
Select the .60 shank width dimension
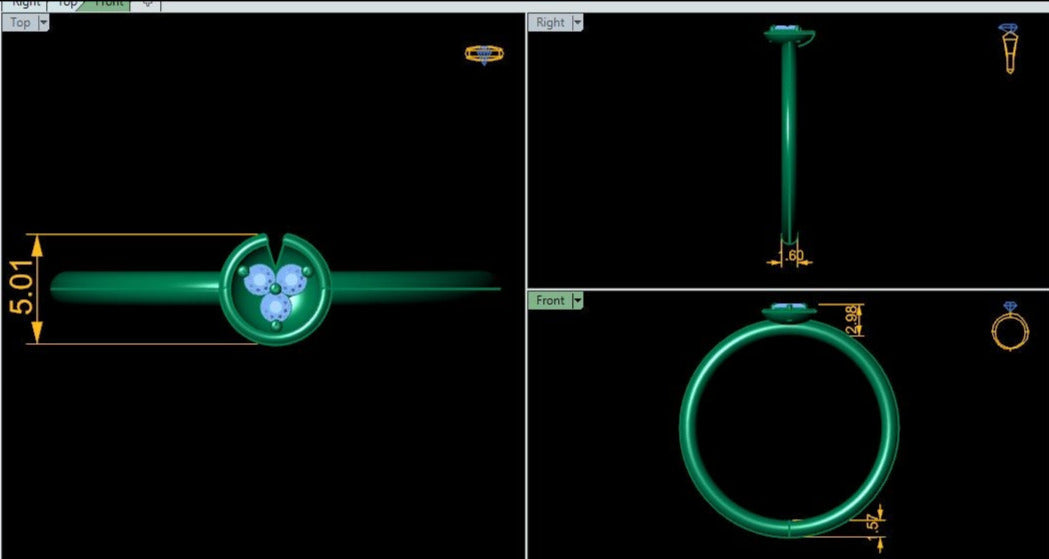pyautogui.click(x=794, y=256)
